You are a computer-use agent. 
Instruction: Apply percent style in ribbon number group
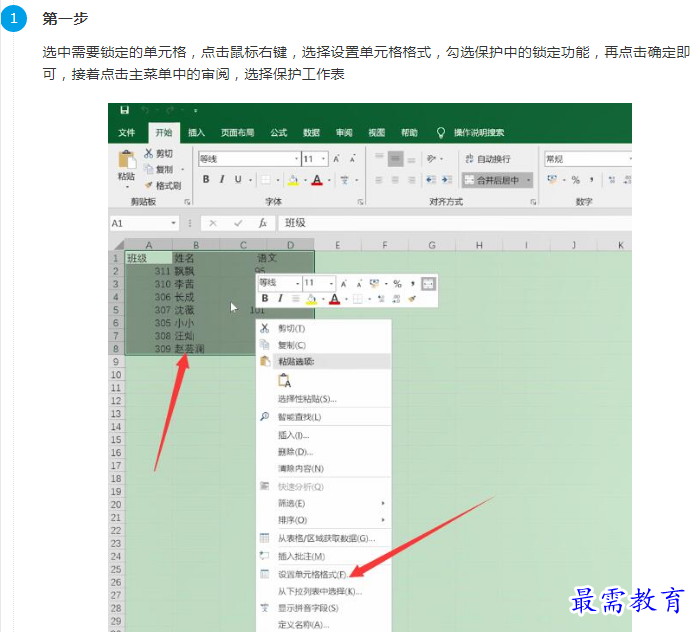[x=575, y=179]
